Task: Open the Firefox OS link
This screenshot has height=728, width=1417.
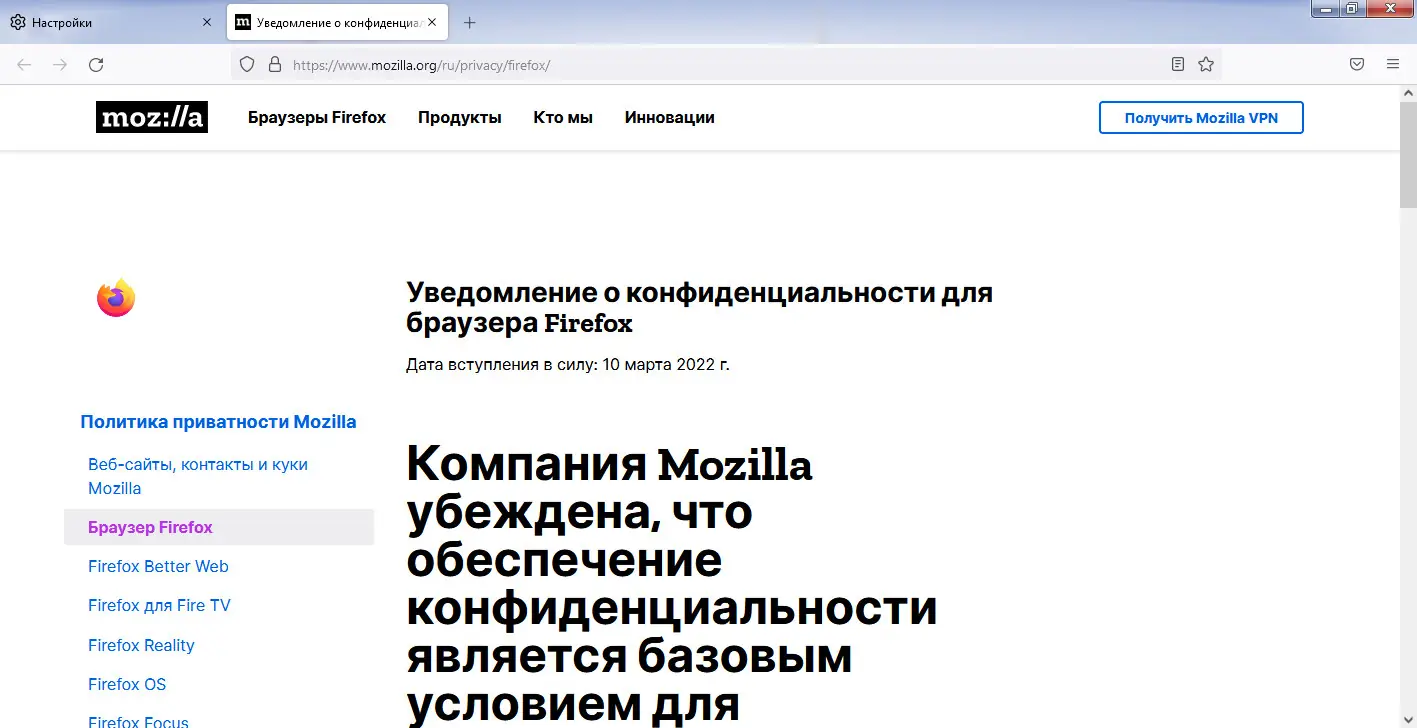Action: [127, 685]
